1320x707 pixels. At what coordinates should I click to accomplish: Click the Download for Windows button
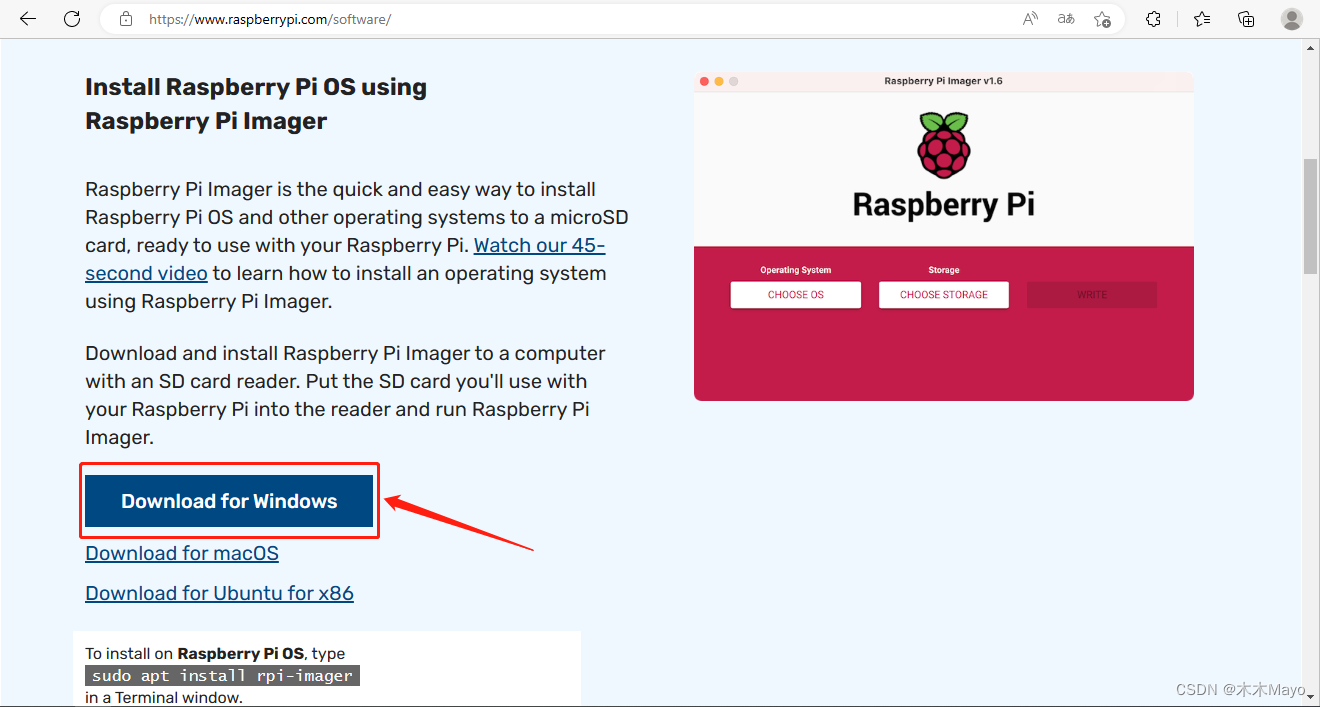coord(229,501)
